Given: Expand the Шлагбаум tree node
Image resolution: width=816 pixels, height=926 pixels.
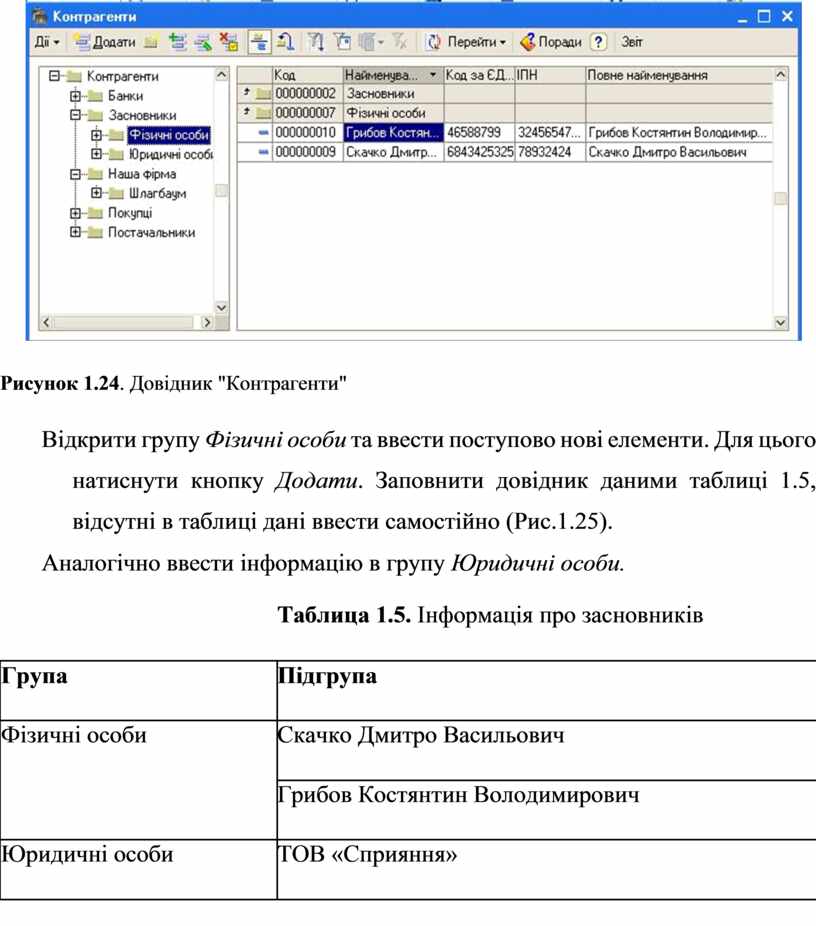Looking at the screenshot, I should pos(96,193).
